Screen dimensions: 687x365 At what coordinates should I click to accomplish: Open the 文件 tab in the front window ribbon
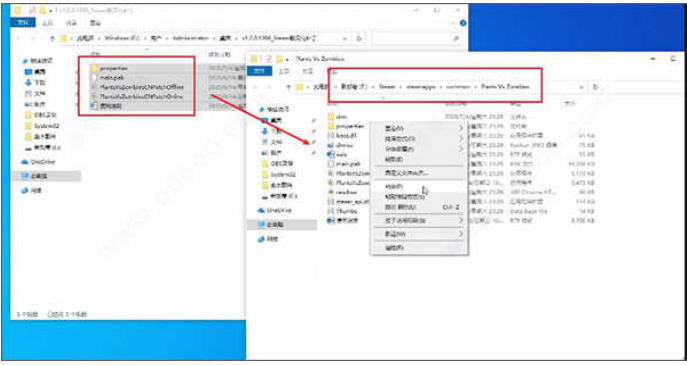pyautogui.click(x=260, y=71)
